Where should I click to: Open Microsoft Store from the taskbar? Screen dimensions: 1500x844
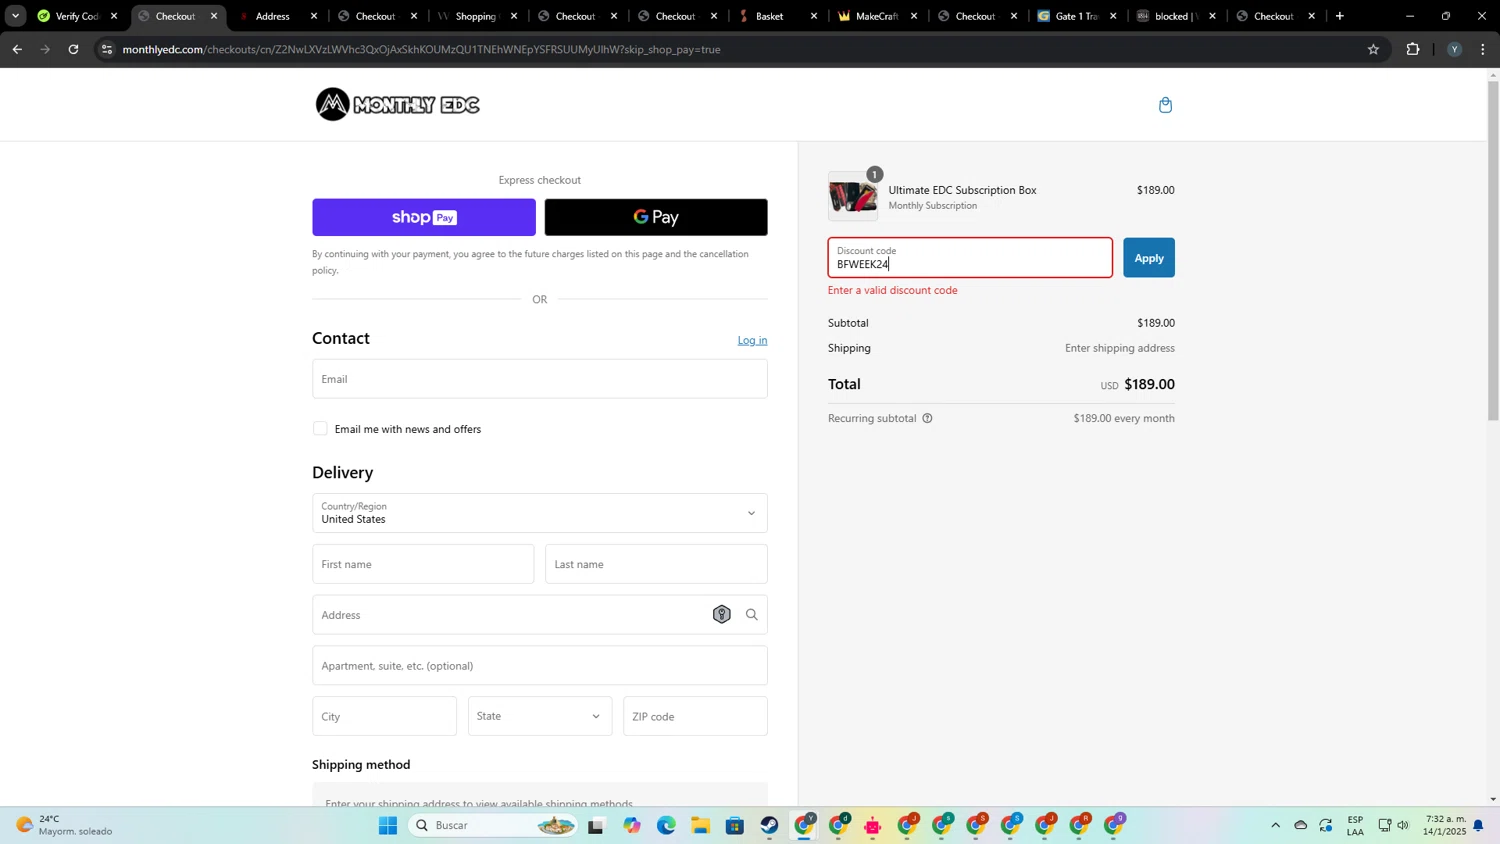(735, 825)
